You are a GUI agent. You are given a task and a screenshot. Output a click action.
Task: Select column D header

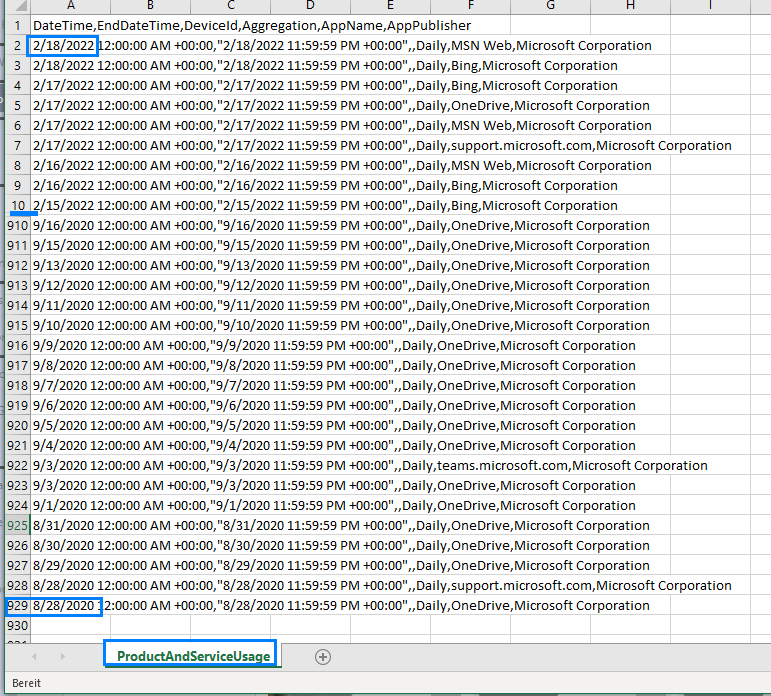[310, 6]
